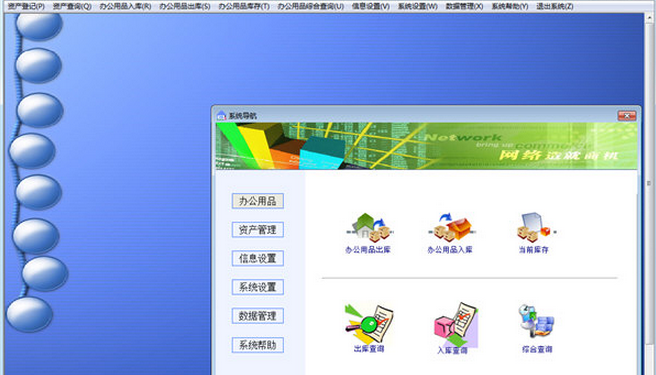
Task: Close the 系统导航 window
Action: 627,116
